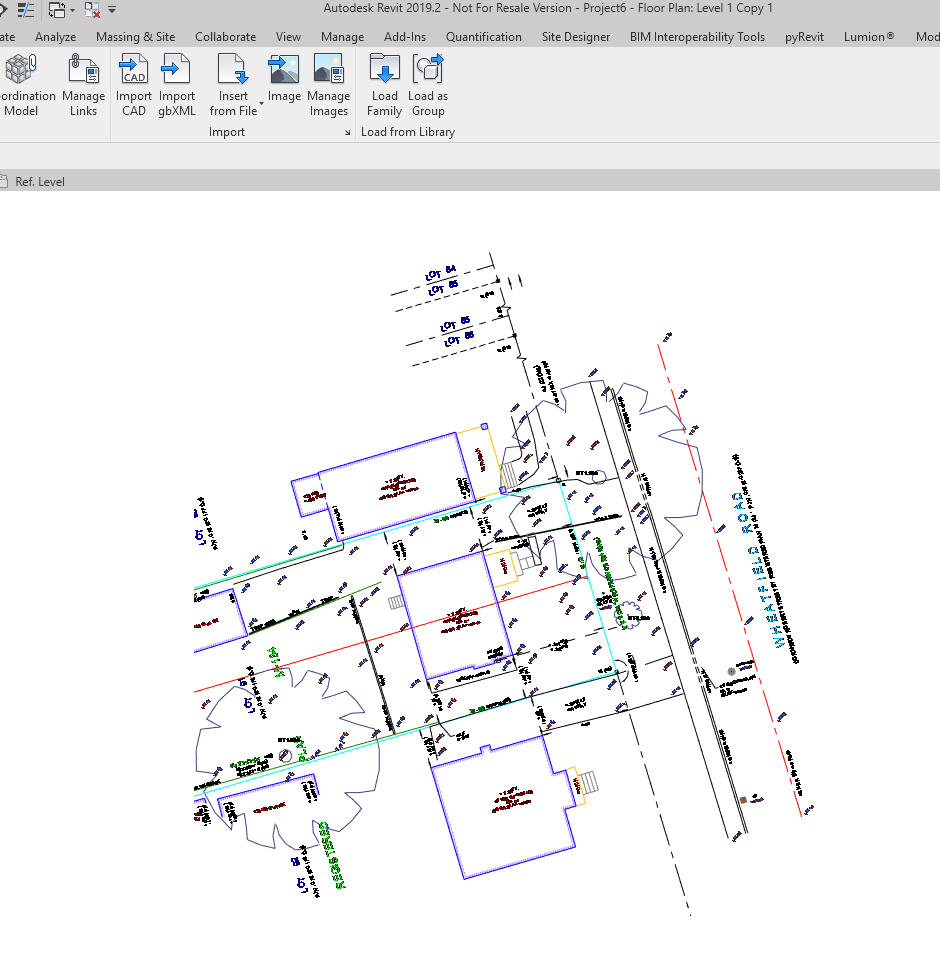The height and width of the screenshot is (964, 940).
Task: Click Close Inactive Windows in Quick Access Toolbar
Action: tap(90, 9)
